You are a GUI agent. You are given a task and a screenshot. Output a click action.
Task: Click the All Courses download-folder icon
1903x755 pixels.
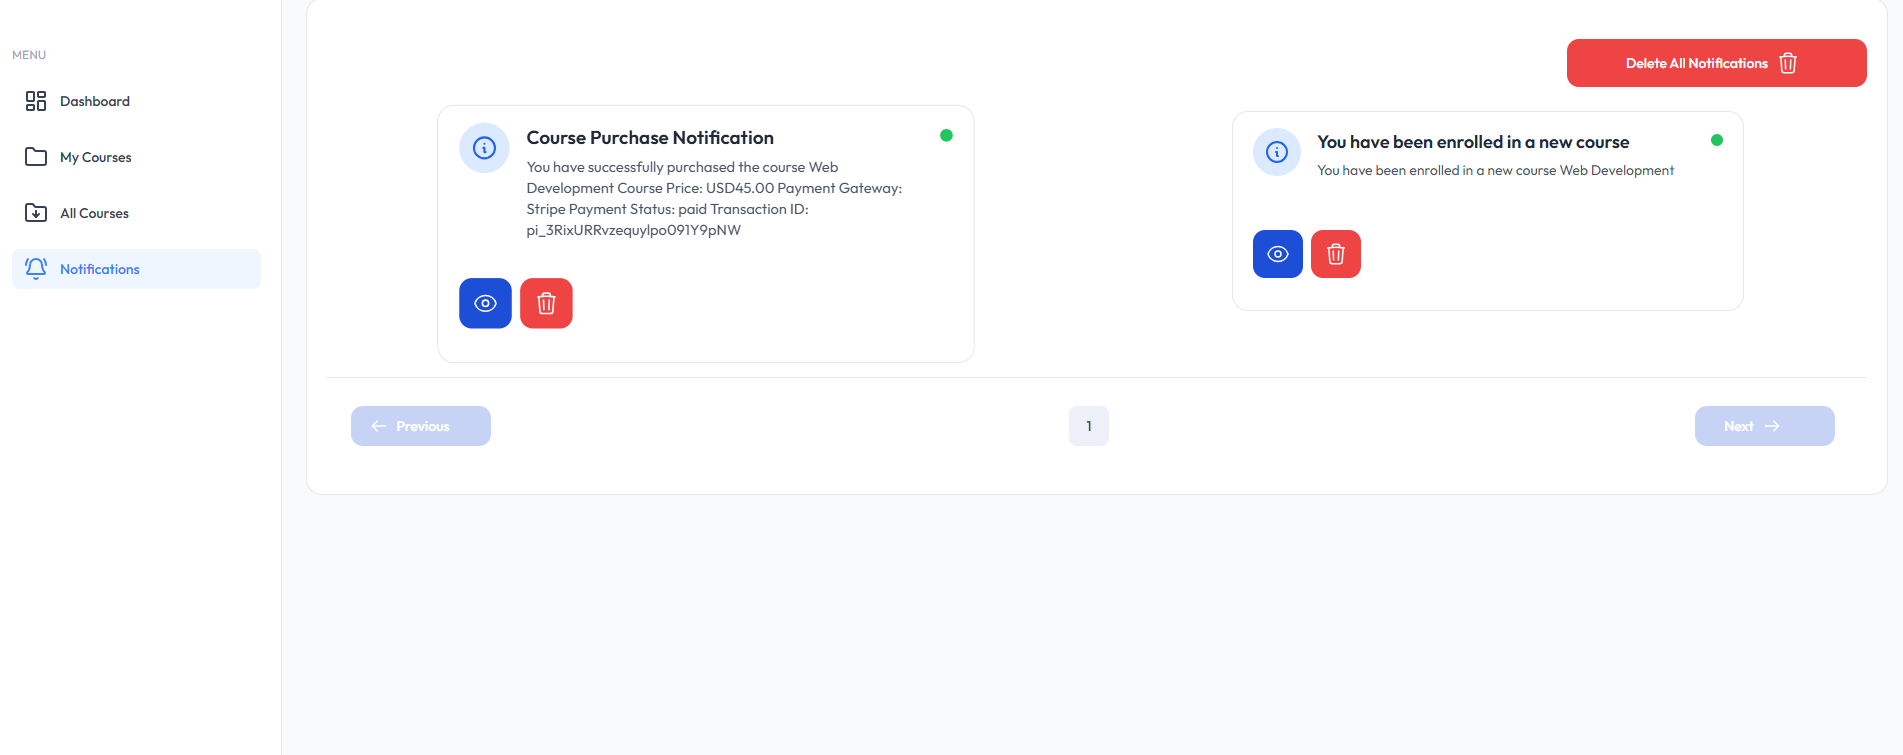(36, 213)
